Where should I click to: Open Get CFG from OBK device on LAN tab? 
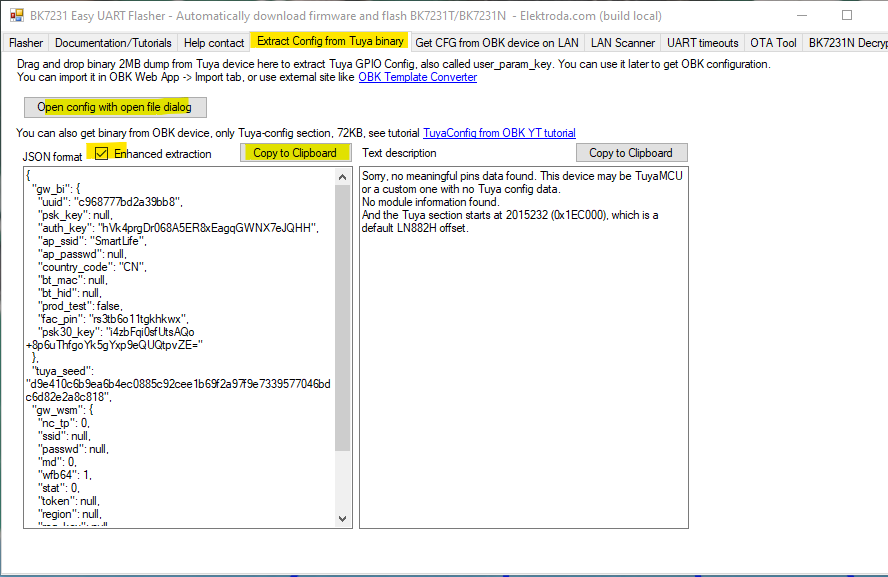(x=497, y=43)
